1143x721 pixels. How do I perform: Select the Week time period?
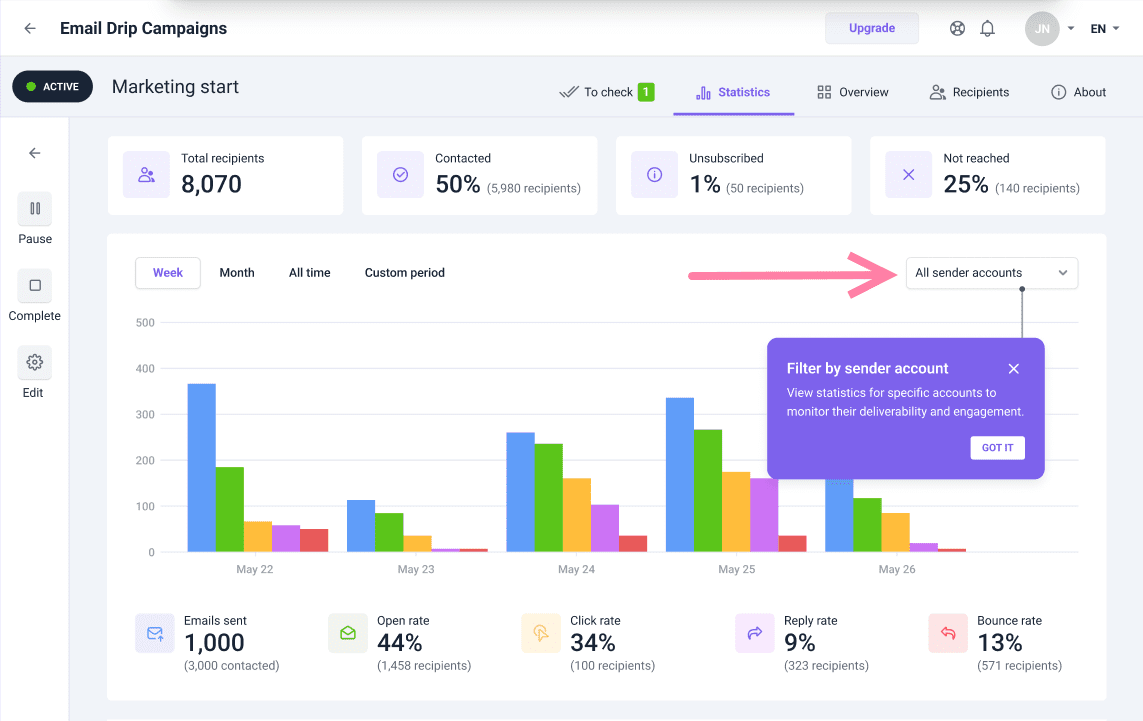coord(168,273)
